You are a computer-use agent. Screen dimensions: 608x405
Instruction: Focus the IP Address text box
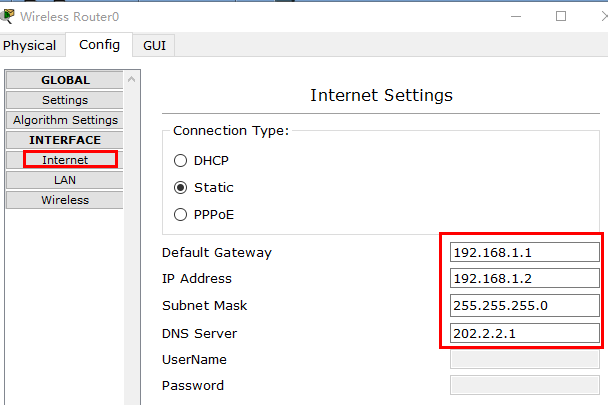524,279
